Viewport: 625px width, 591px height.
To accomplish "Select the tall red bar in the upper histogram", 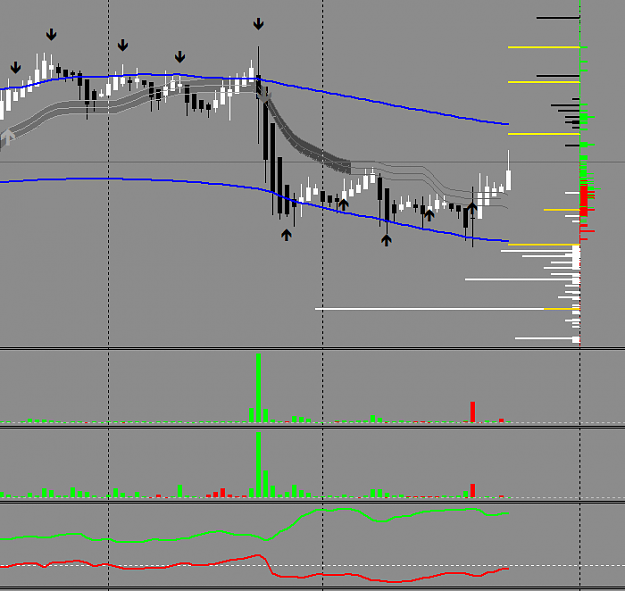I will [473, 412].
